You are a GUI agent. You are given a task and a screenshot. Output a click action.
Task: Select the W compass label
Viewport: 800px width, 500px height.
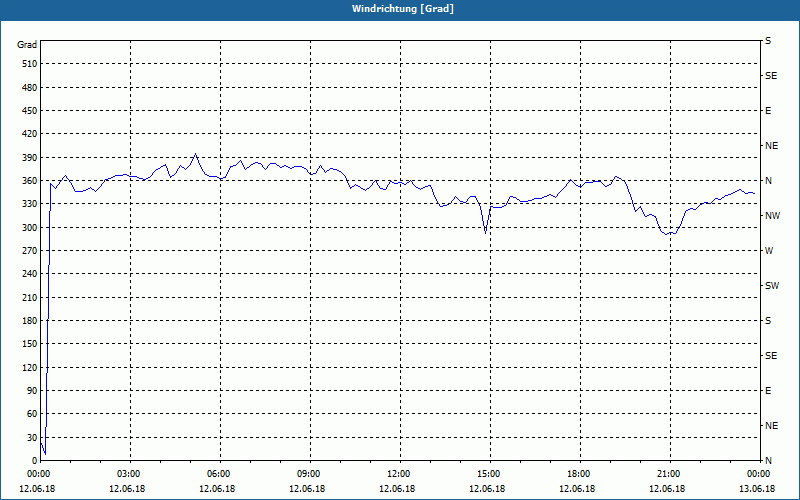point(769,251)
